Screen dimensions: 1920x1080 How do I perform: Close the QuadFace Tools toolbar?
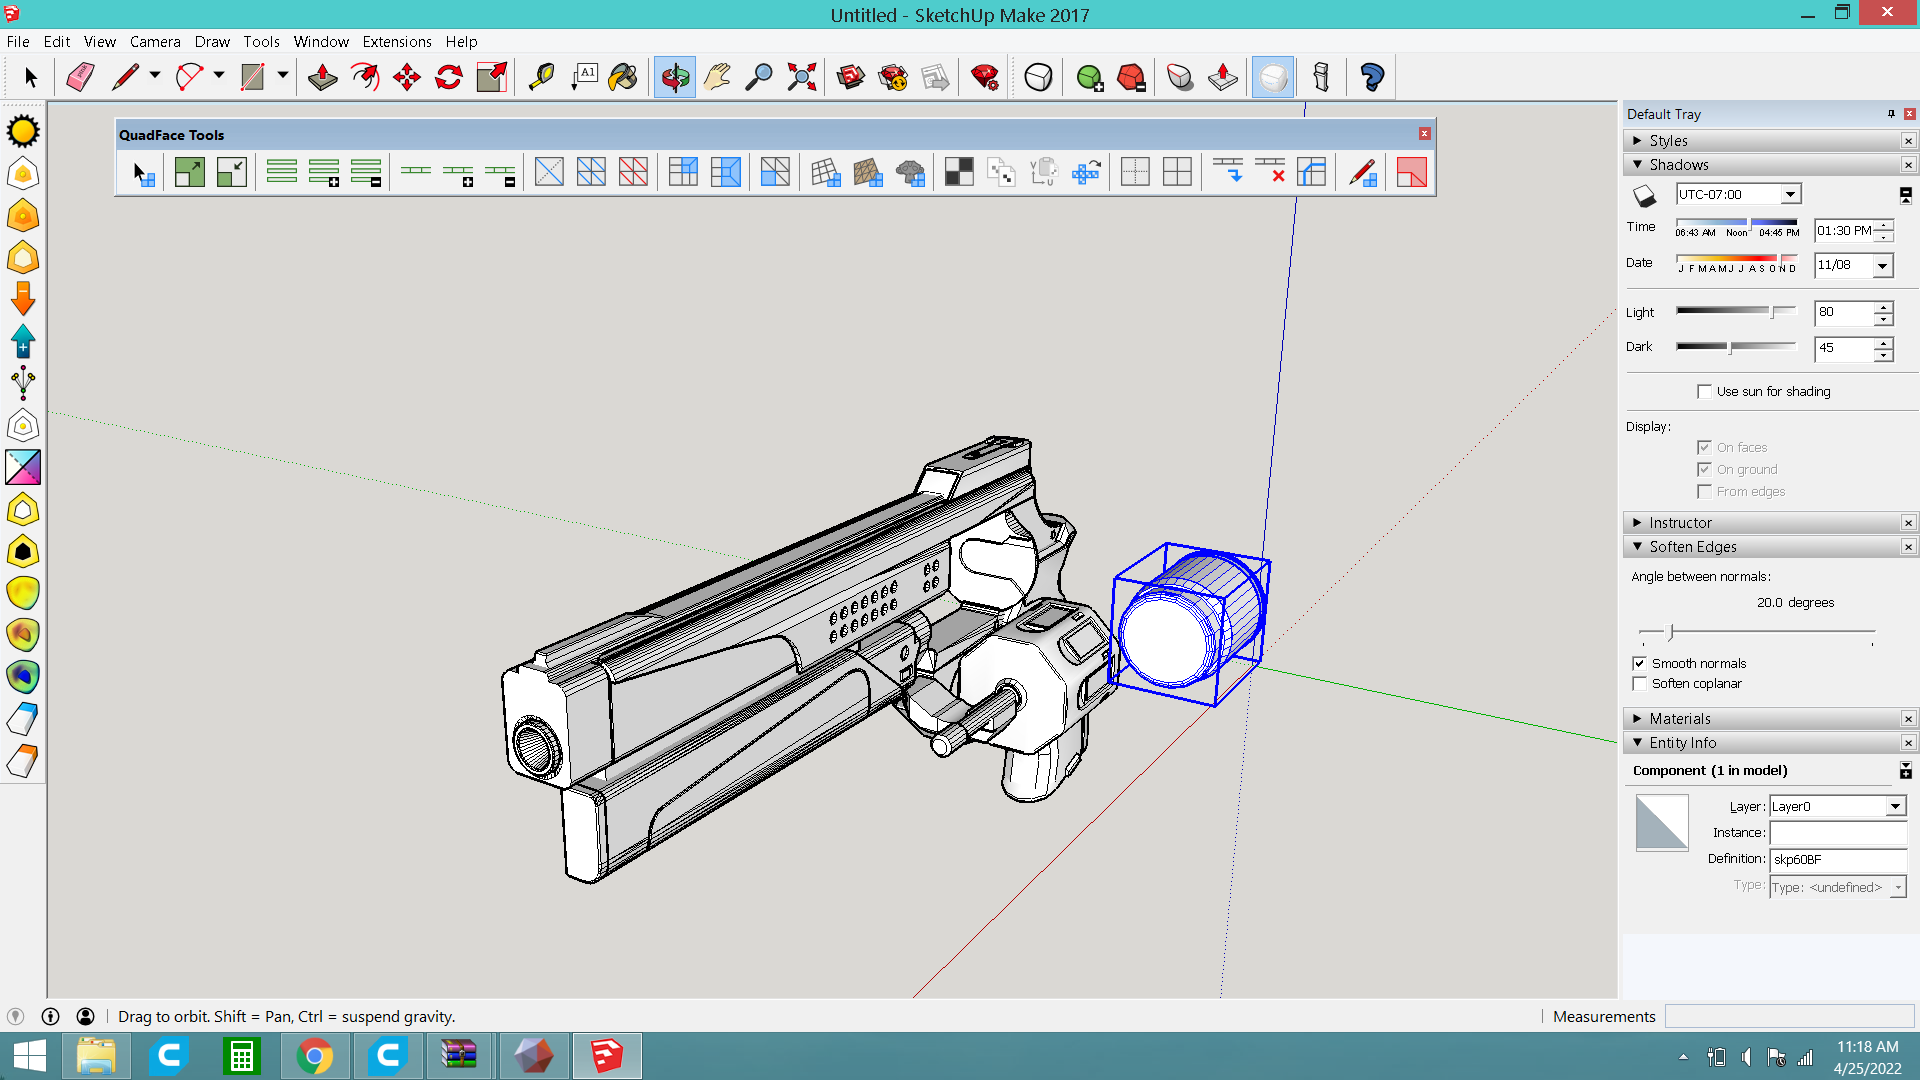[x=1424, y=134]
